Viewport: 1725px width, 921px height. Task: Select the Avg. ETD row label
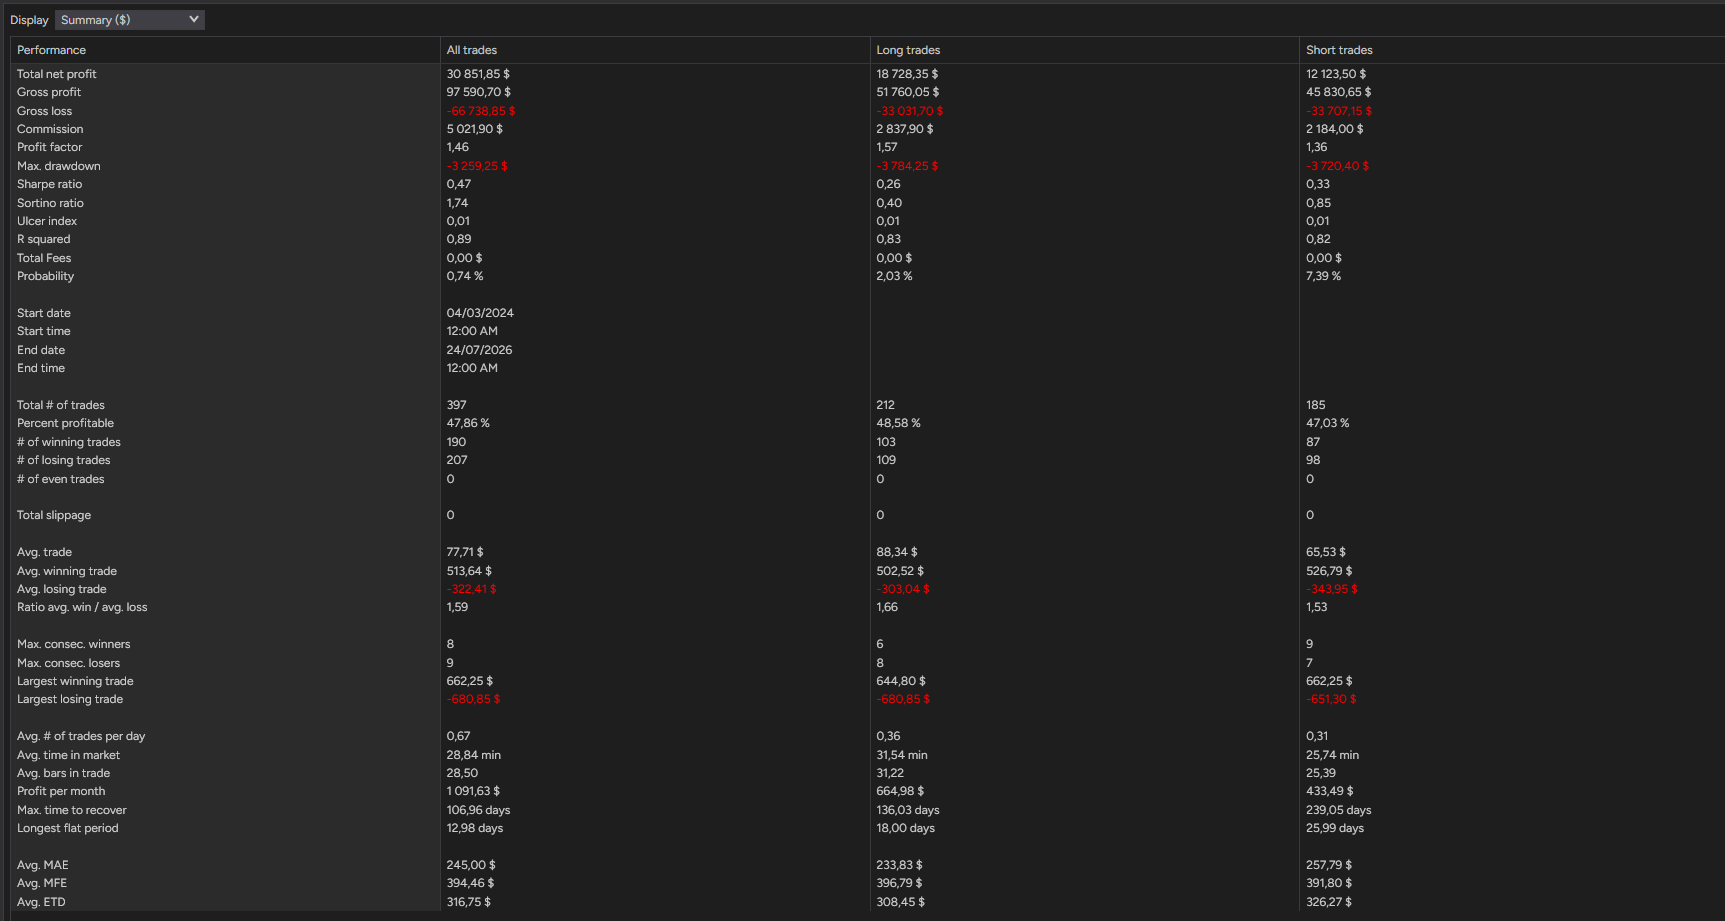pos(41,902)
